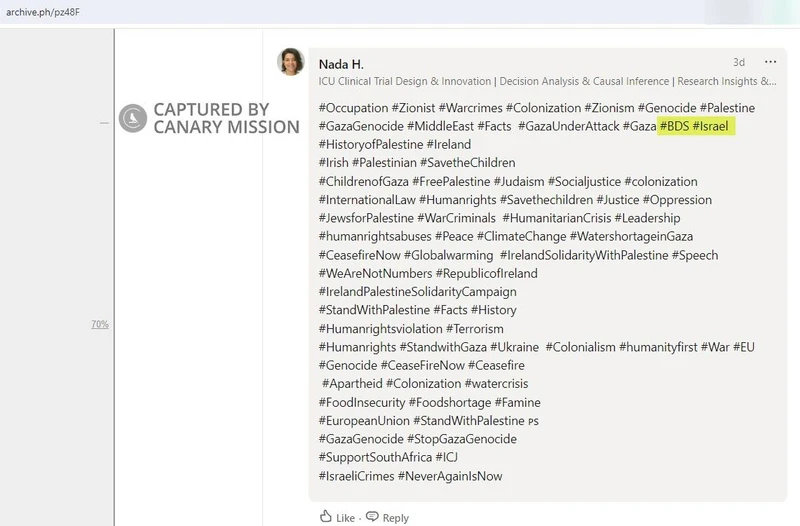Click the 3d timestamp on the comment
The image size is (800, 526).
738,62
